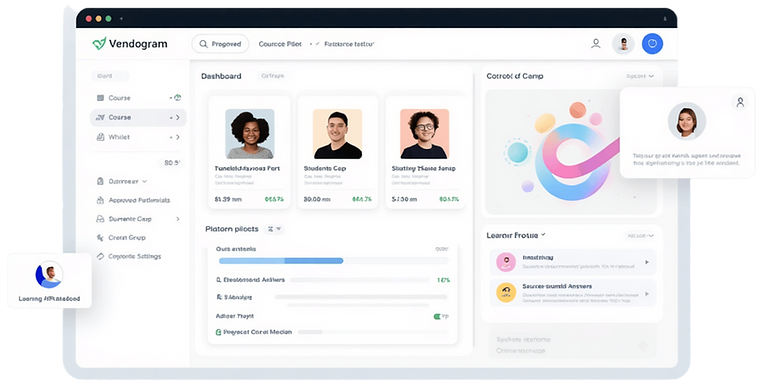Click the pink circular icon in Learner list
761x388 pixels.
coord(506,262)
